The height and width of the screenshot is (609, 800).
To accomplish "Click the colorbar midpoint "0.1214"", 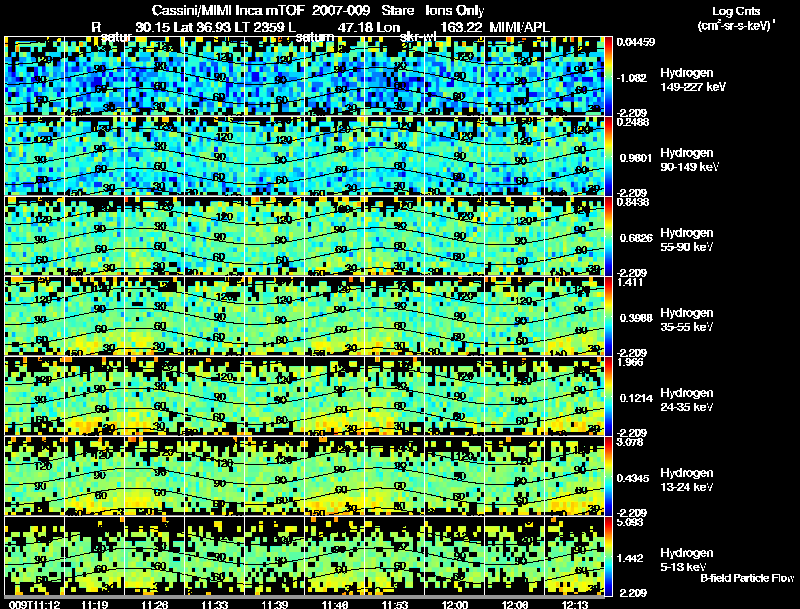I will (636, 398).
